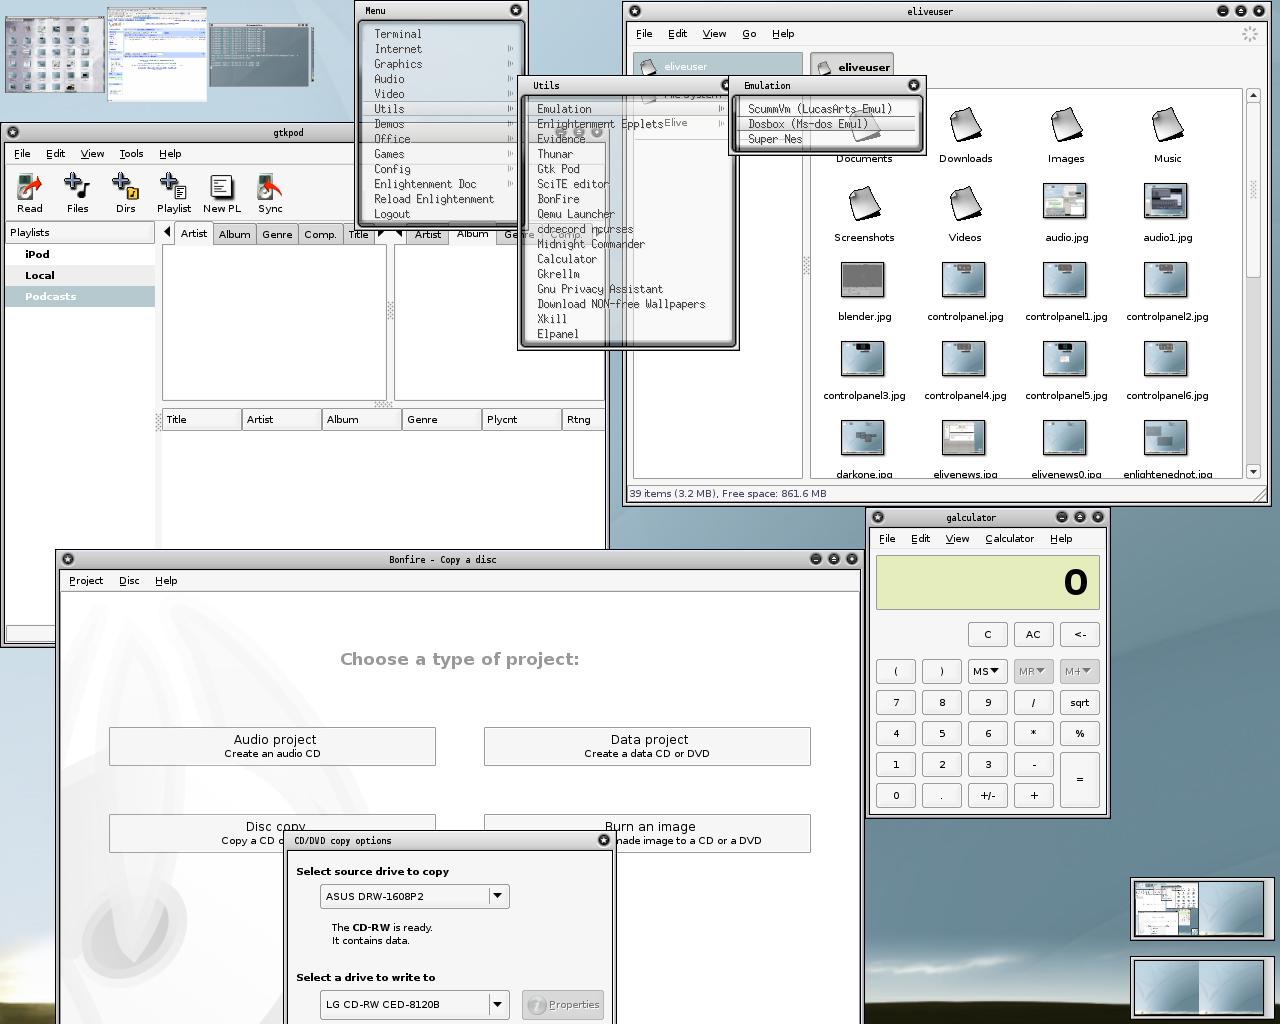Select the controlpanel4.jpg file icon
1280x1024 pixels.
964,359
